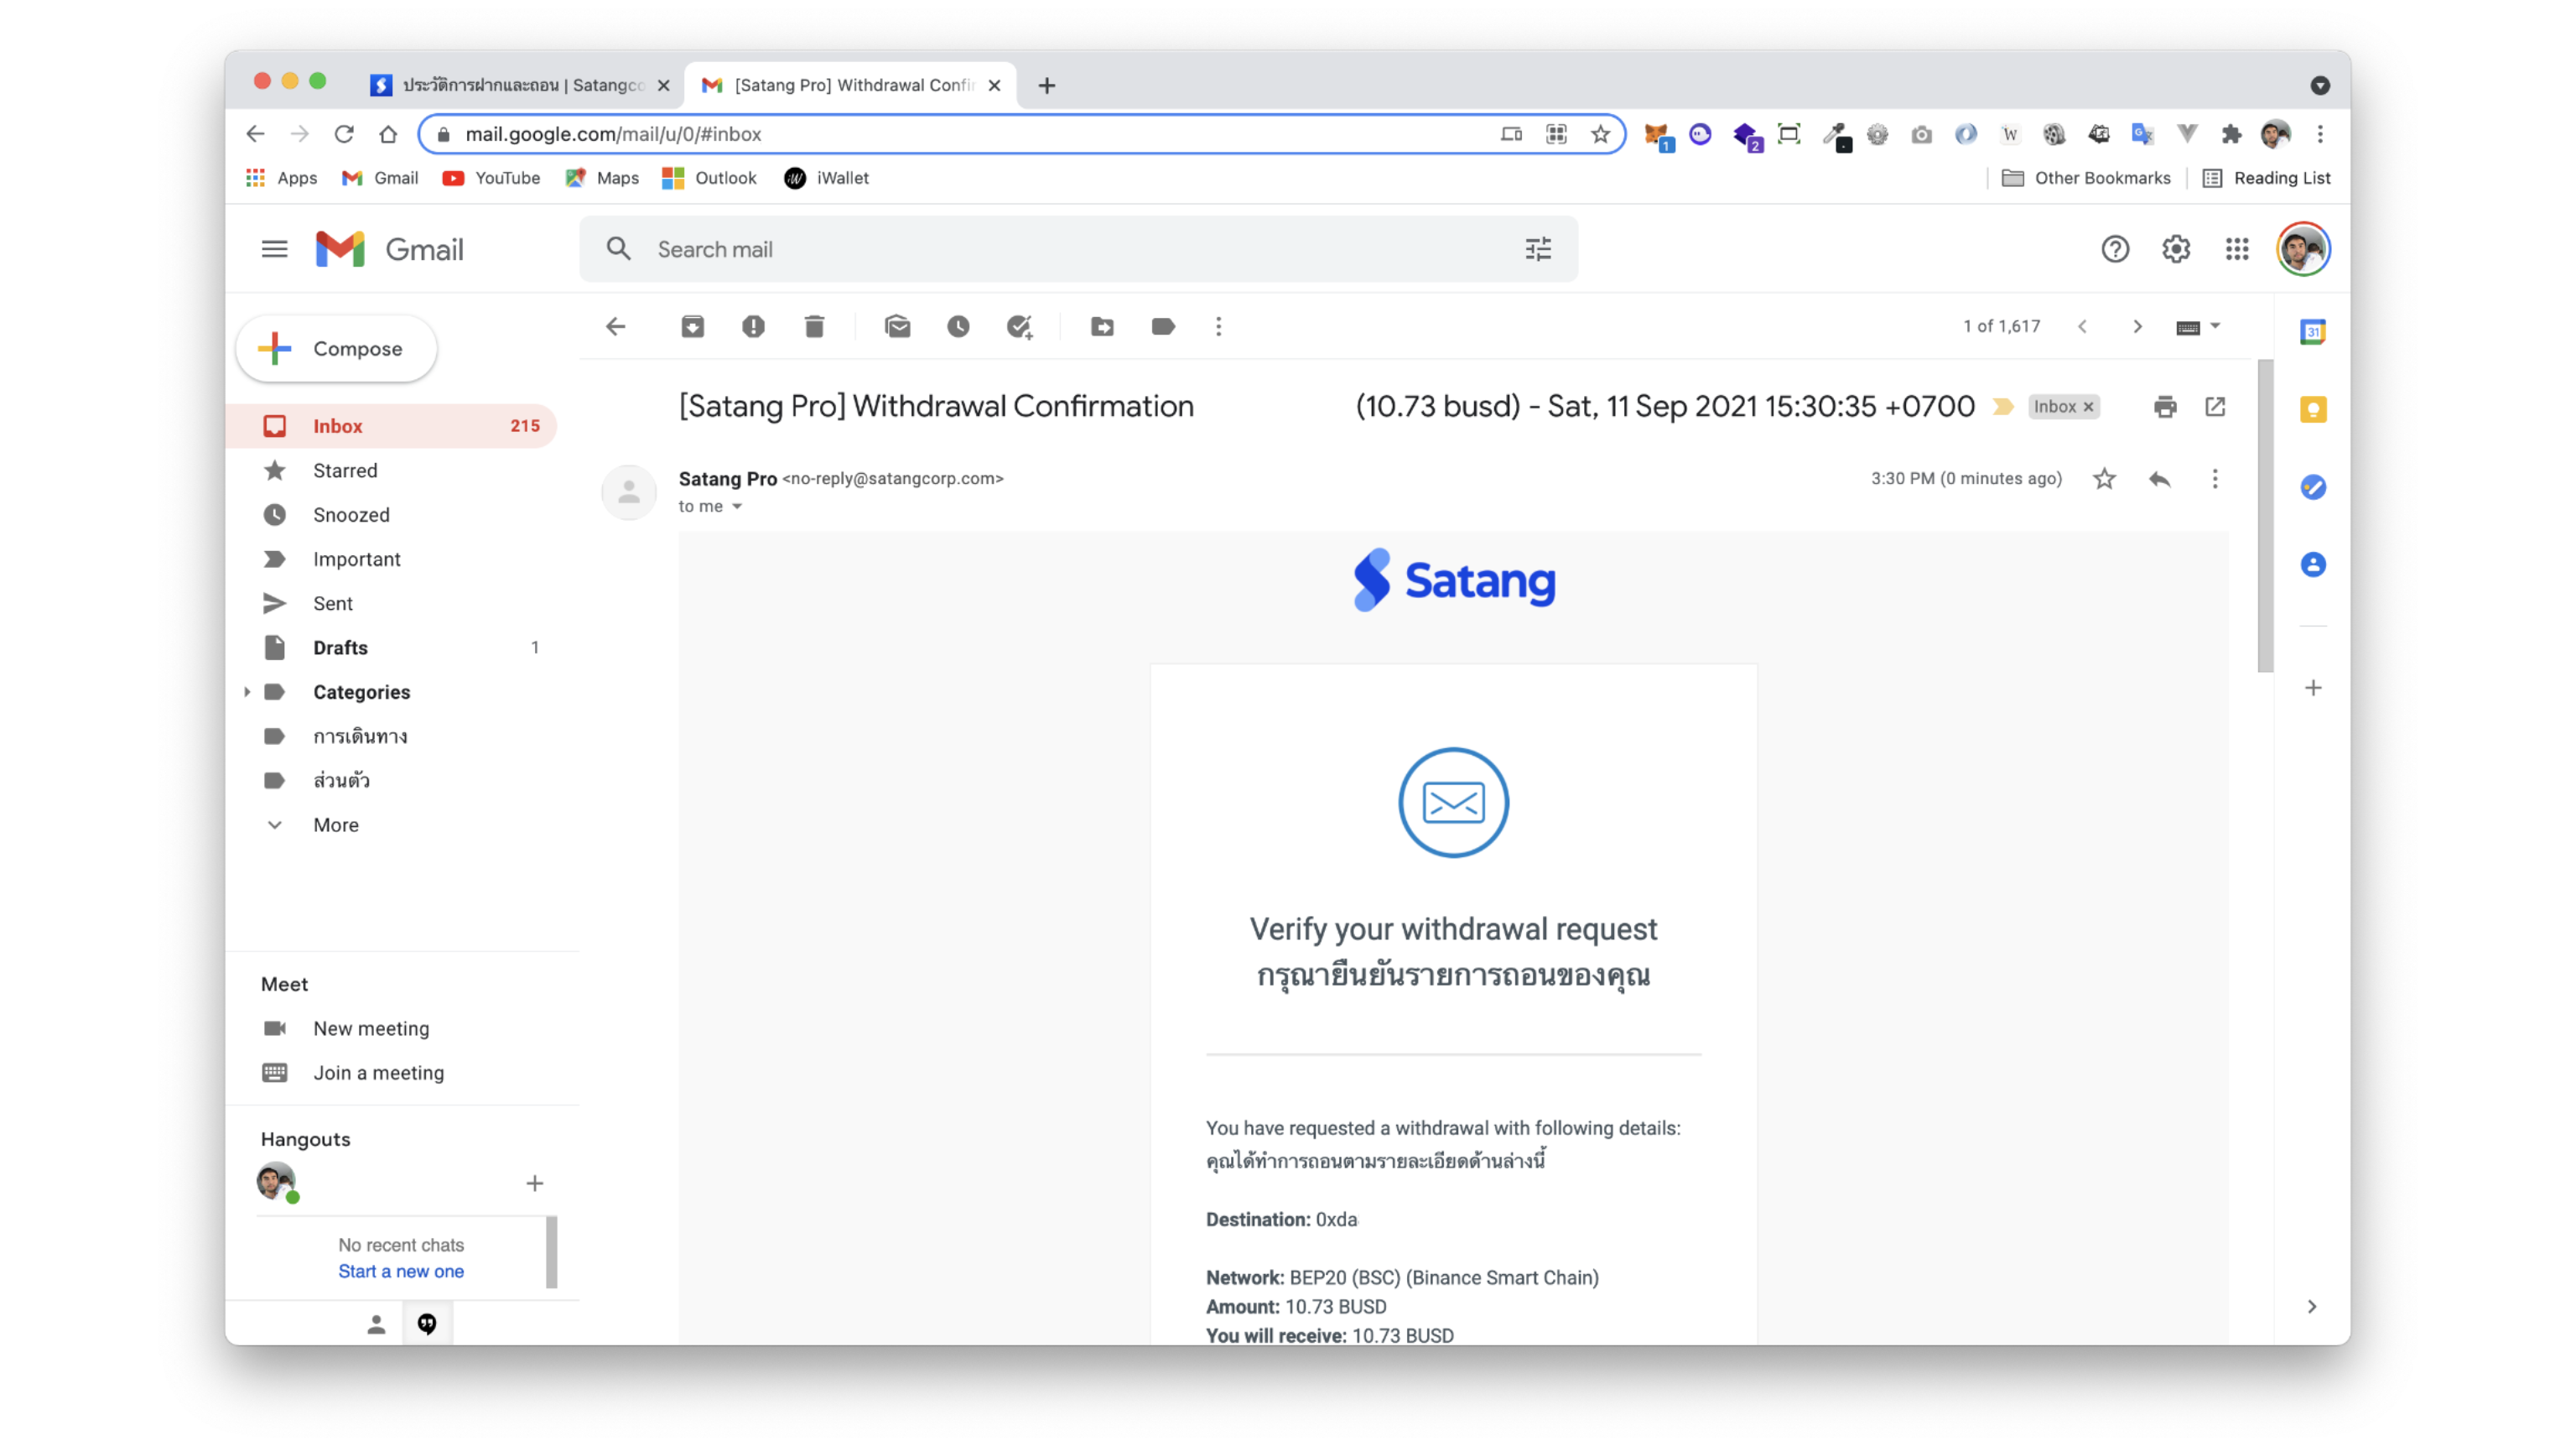The image size is (2576, 1446).
Task: Open Gmail Settings gear
Action: coord(2176,249)
